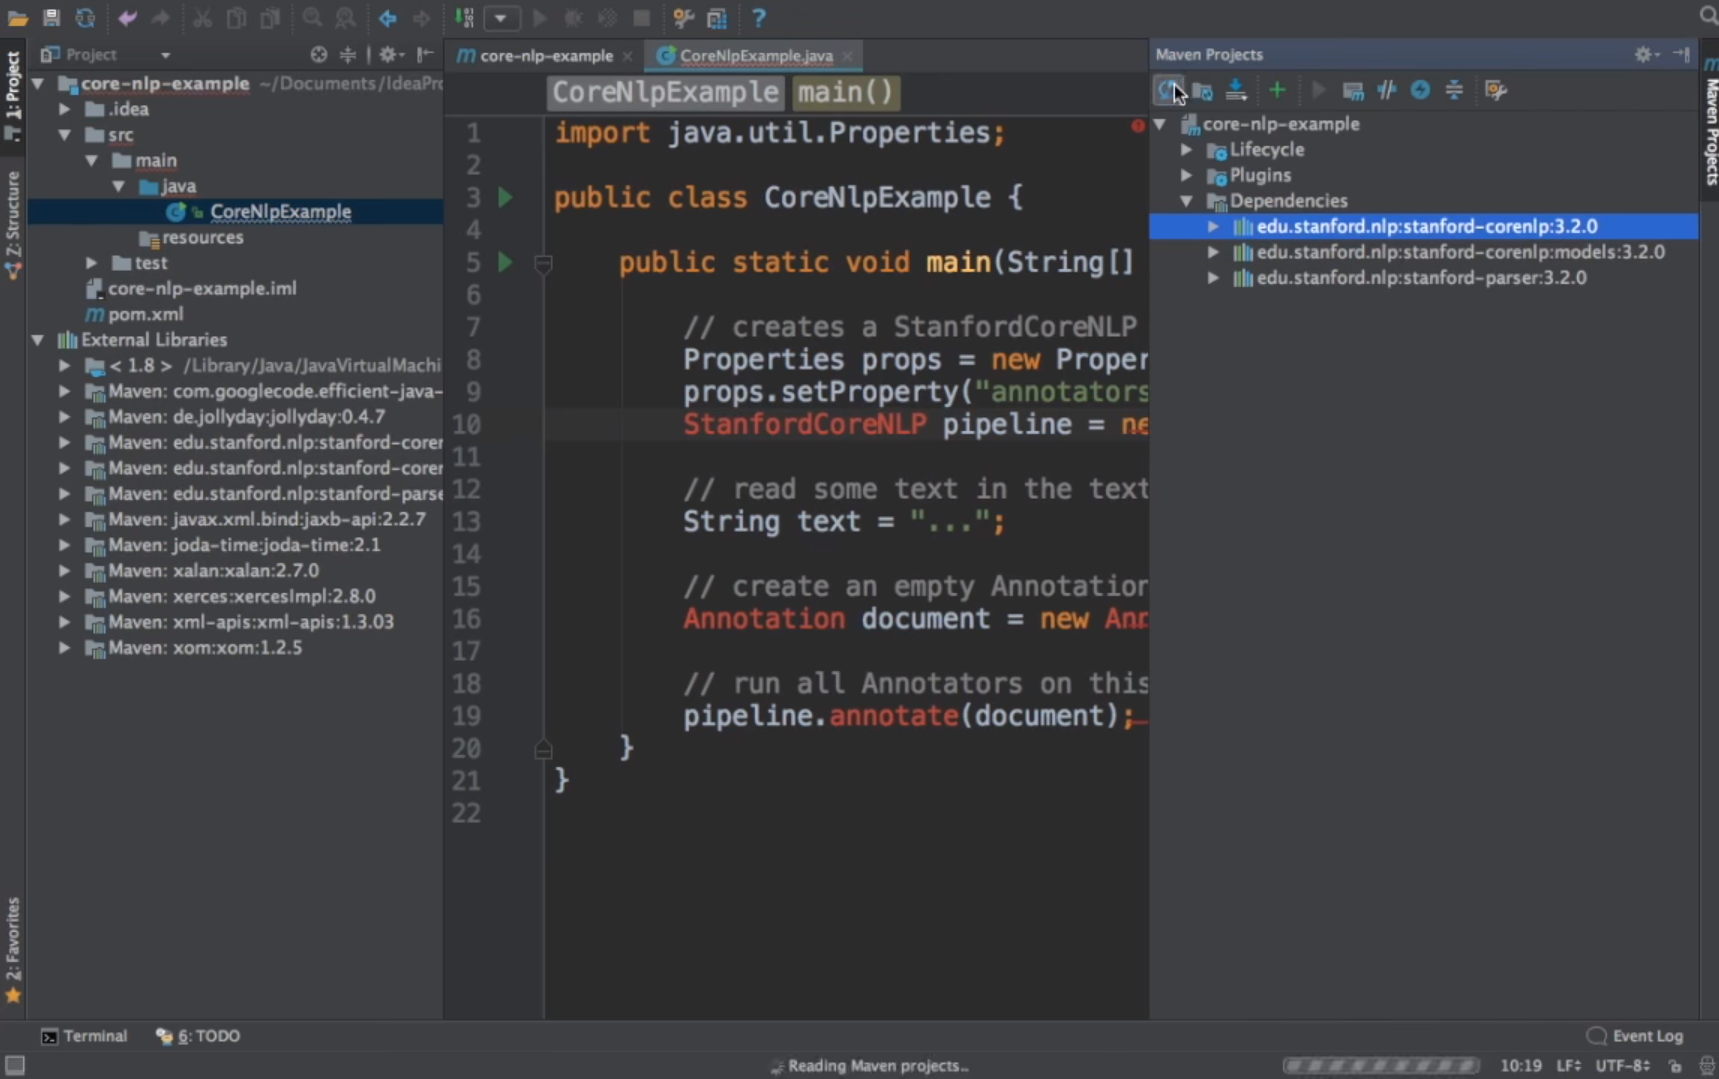Click Collapse All in Project panel
Screen dimensions: 1719x1079
click(348, 55)
